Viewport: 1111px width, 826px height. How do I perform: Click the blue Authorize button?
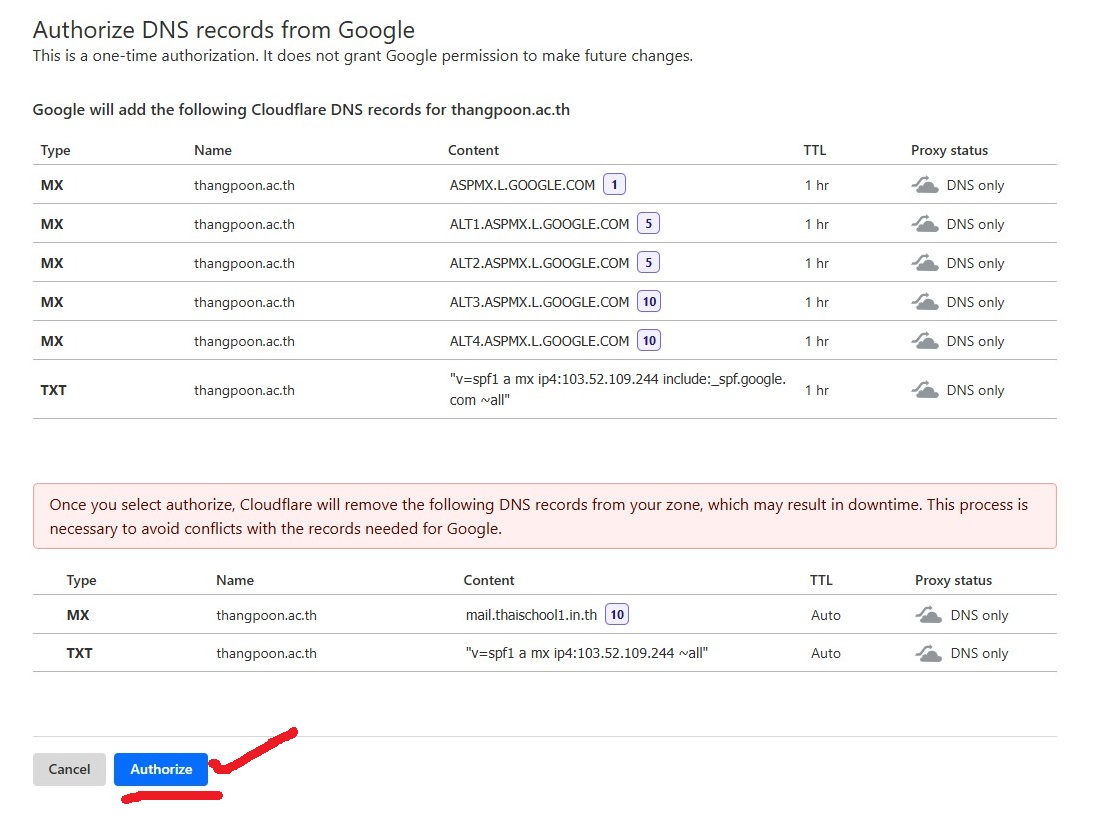[x=161, y=769]
